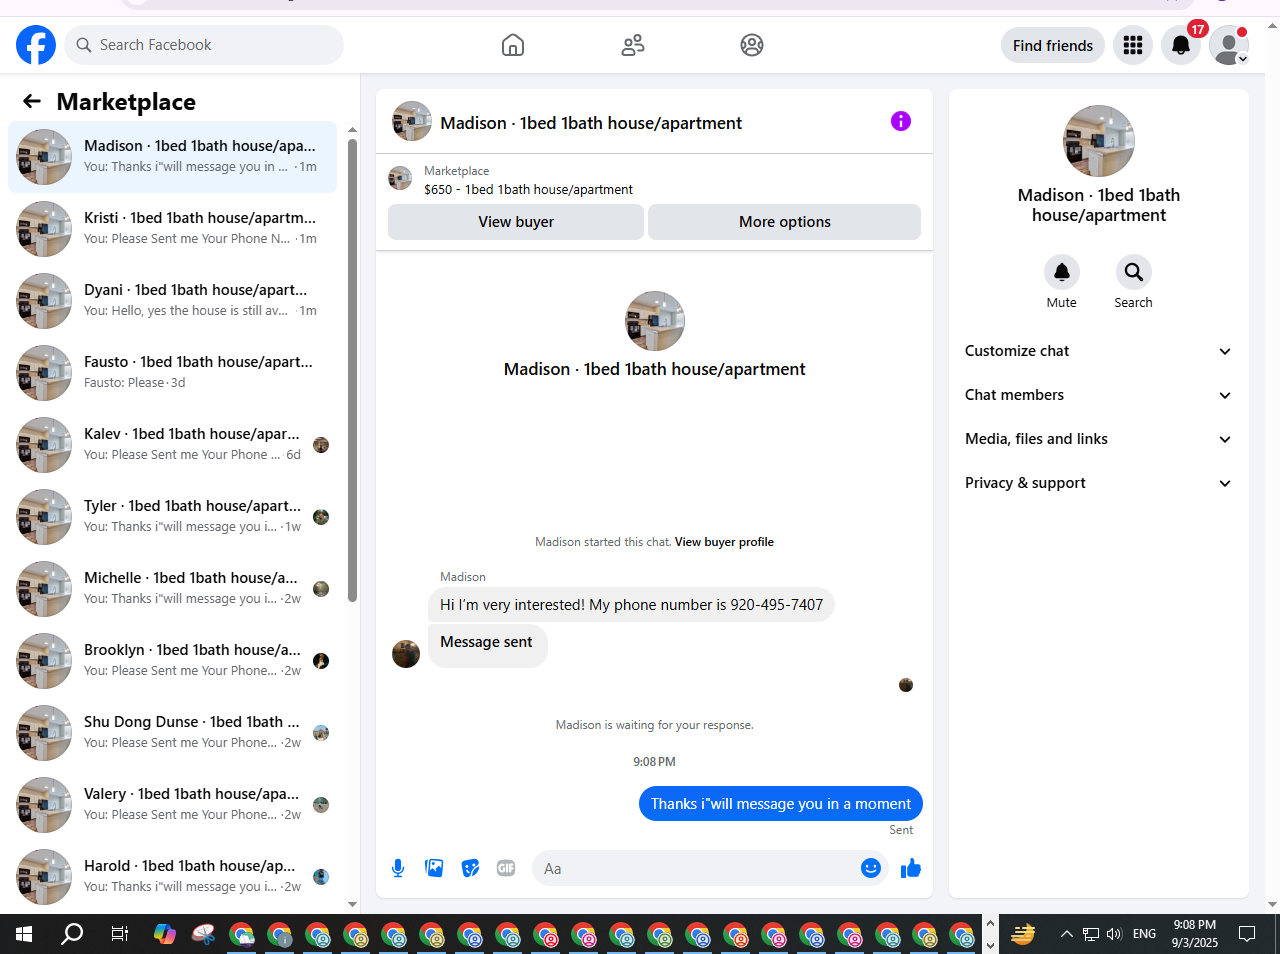Expand the Chat members section
The image size is (1280, 954).
click(x=1099, y=395)
